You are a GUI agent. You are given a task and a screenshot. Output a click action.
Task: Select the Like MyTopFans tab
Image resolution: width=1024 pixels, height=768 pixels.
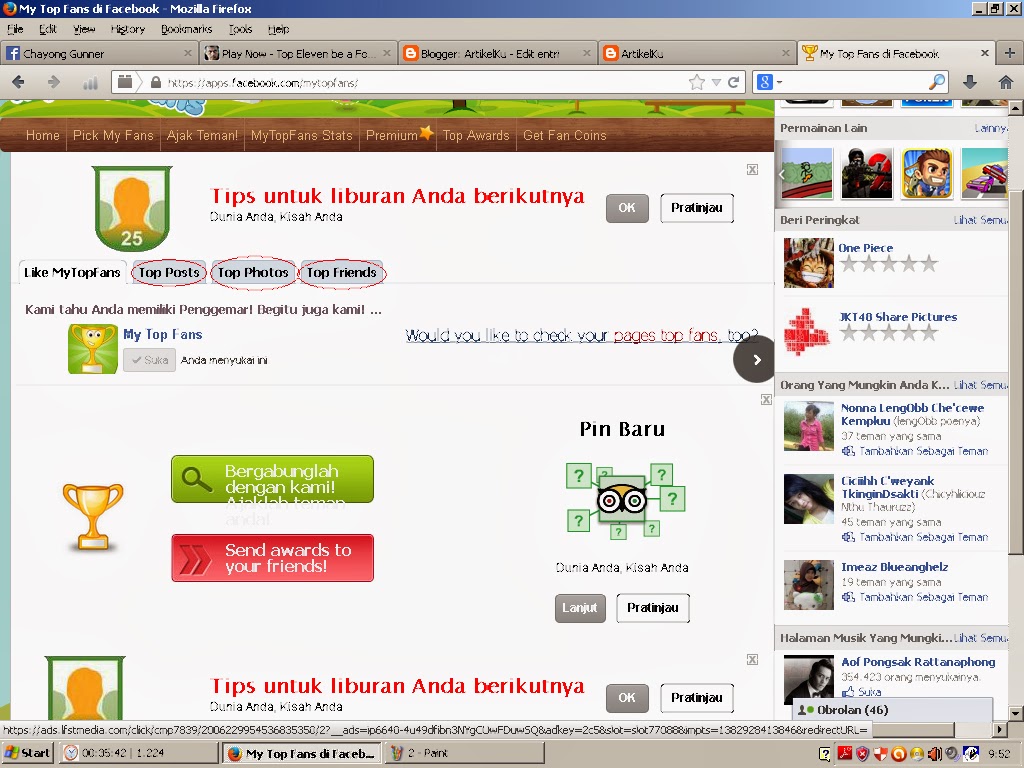click(x=72, y=272)
